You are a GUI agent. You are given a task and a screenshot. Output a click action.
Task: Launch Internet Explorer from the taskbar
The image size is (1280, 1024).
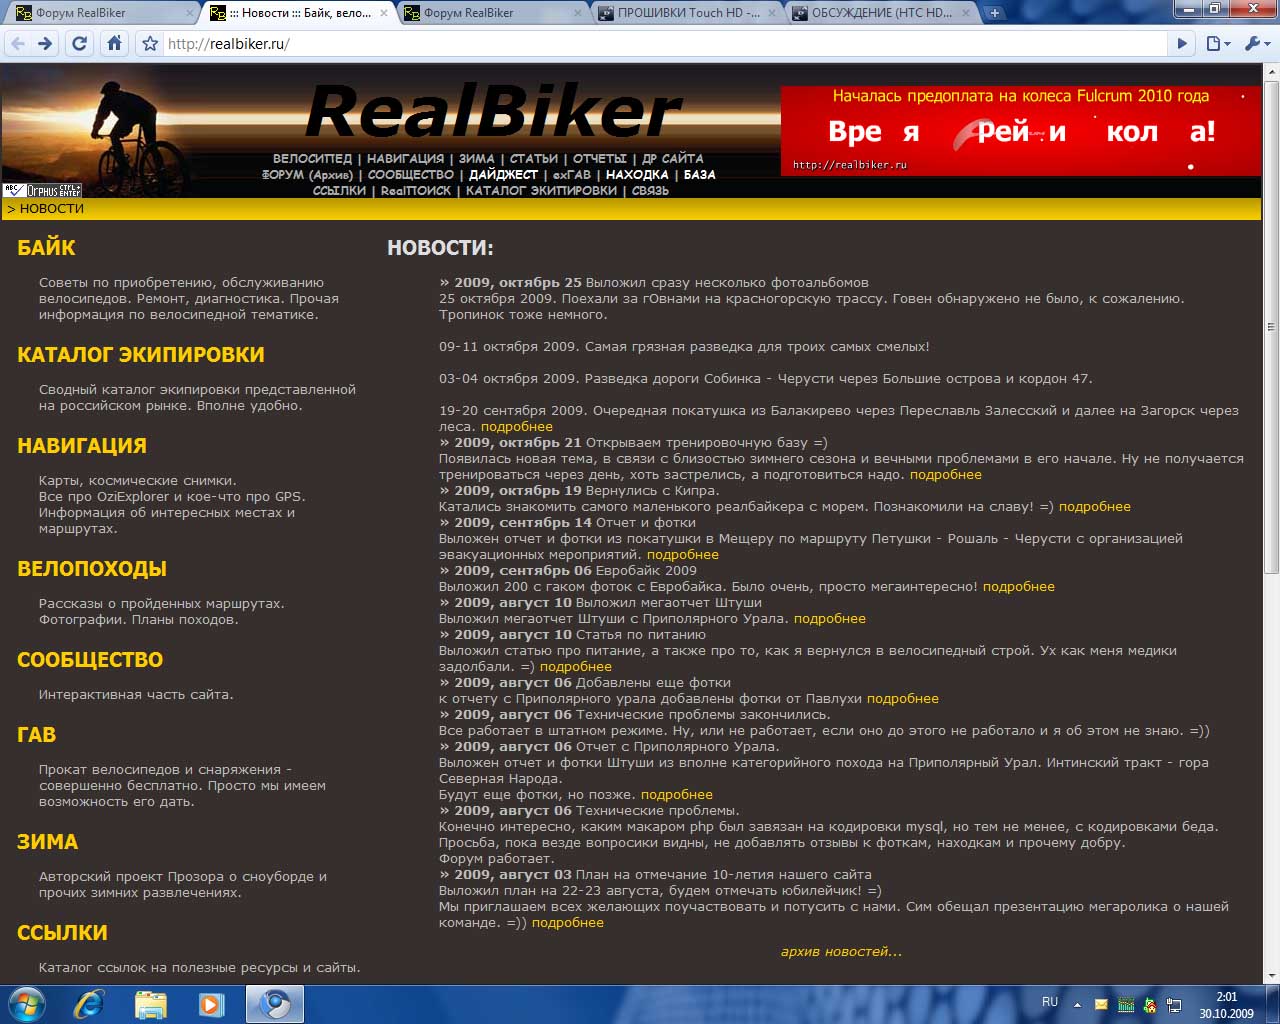(89, 1003)
